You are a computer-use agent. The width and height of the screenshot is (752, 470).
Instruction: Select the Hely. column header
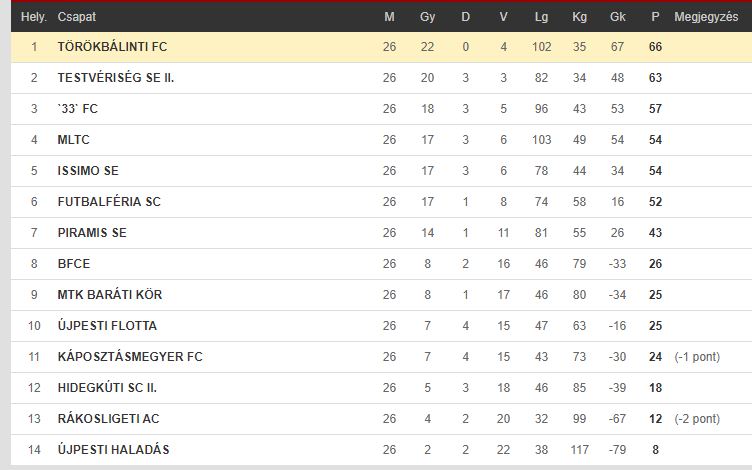point(34,17)
